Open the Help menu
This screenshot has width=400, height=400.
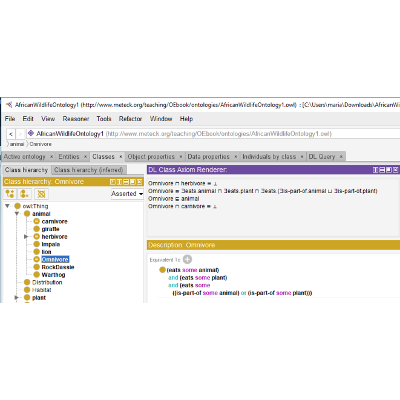click(x=186, y=119)
